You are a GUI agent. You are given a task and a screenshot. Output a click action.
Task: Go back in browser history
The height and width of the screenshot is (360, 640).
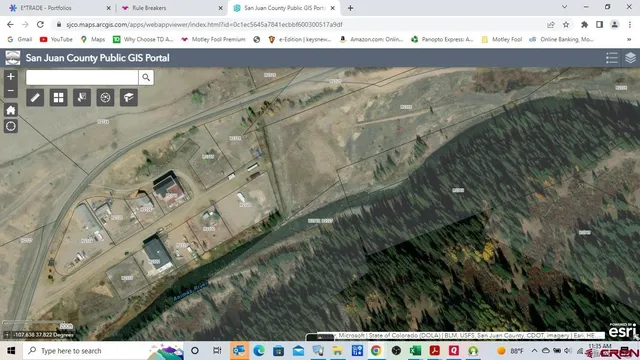[10, 24]
